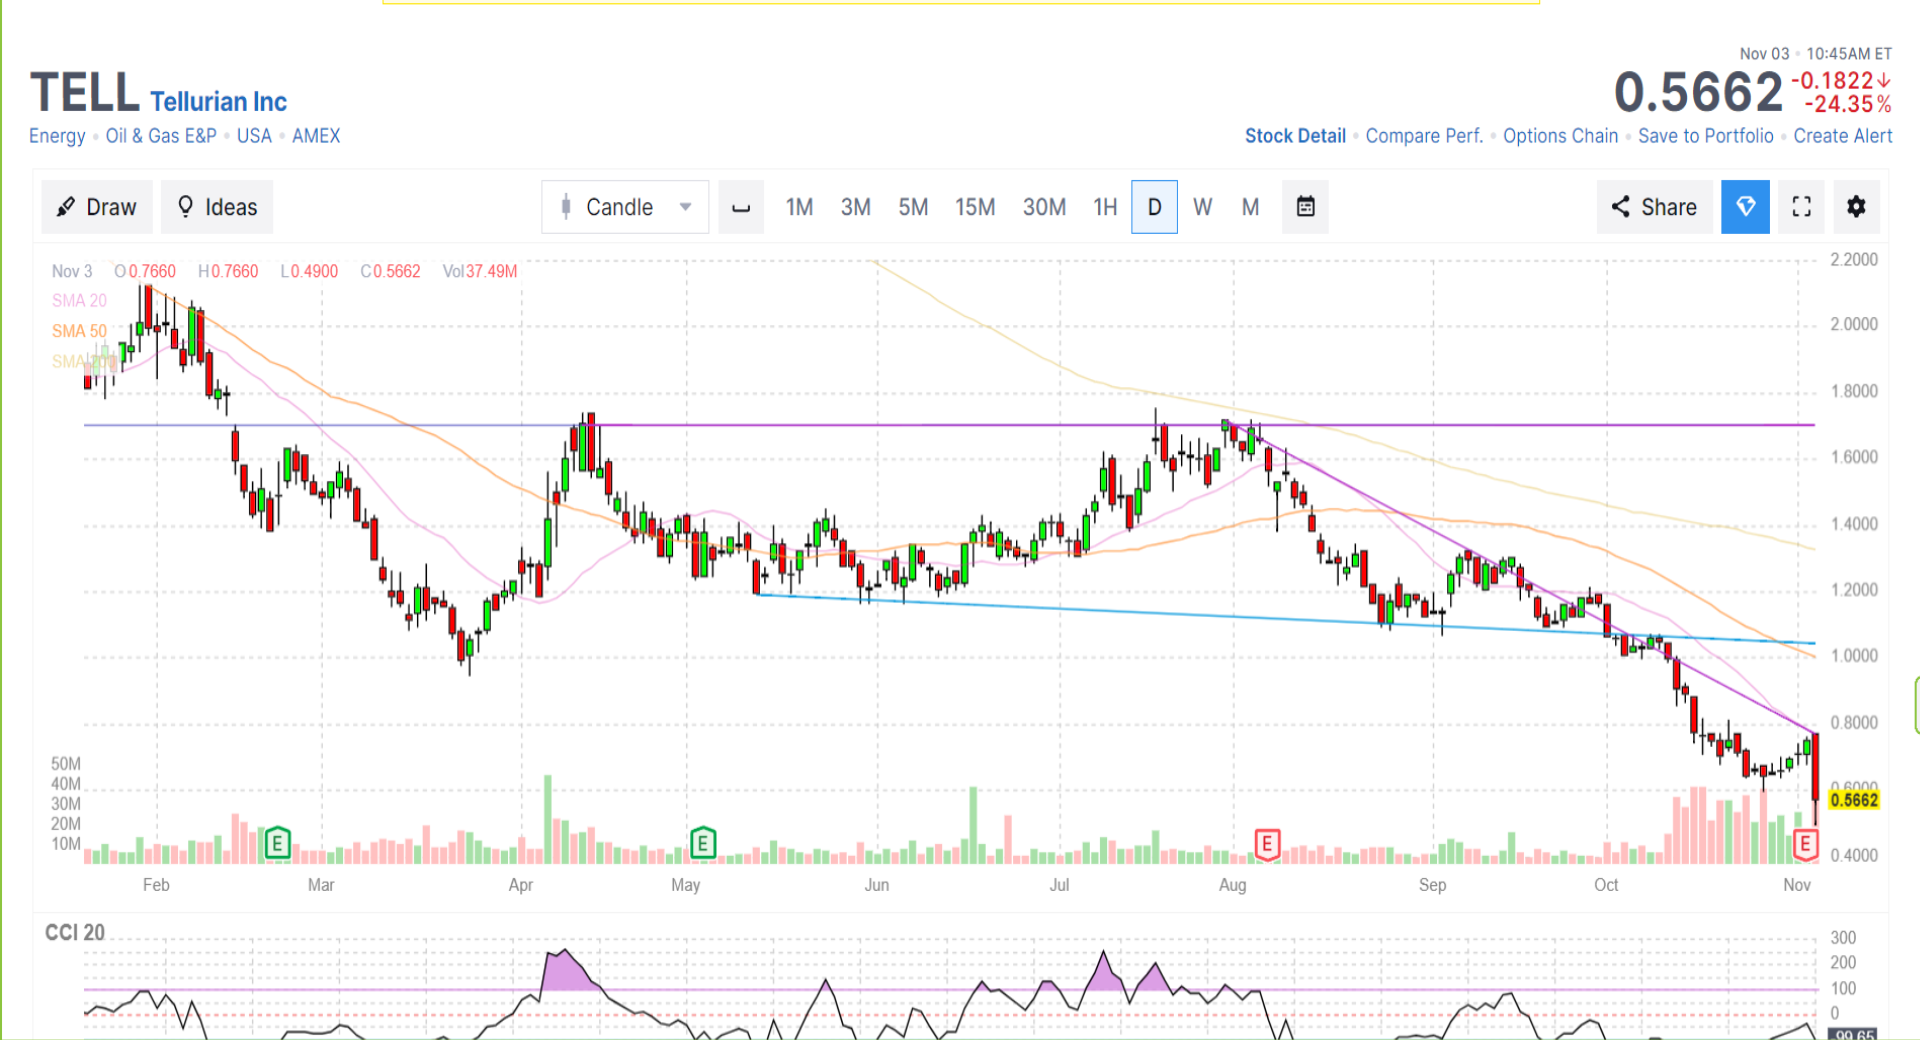The height and width of the screenshot is (1040, 1920).
Task: Open Options Chain page
Action: tap(1560, 136)
